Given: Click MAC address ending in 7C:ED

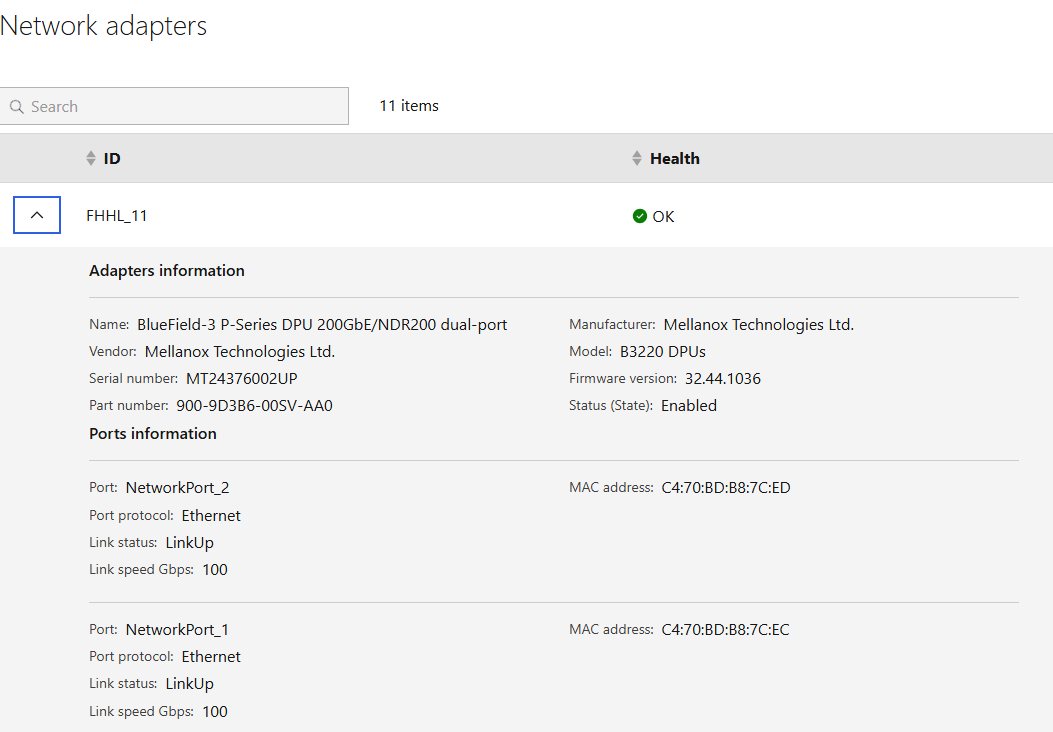Looking at the screenshot, I should point(726,488).
